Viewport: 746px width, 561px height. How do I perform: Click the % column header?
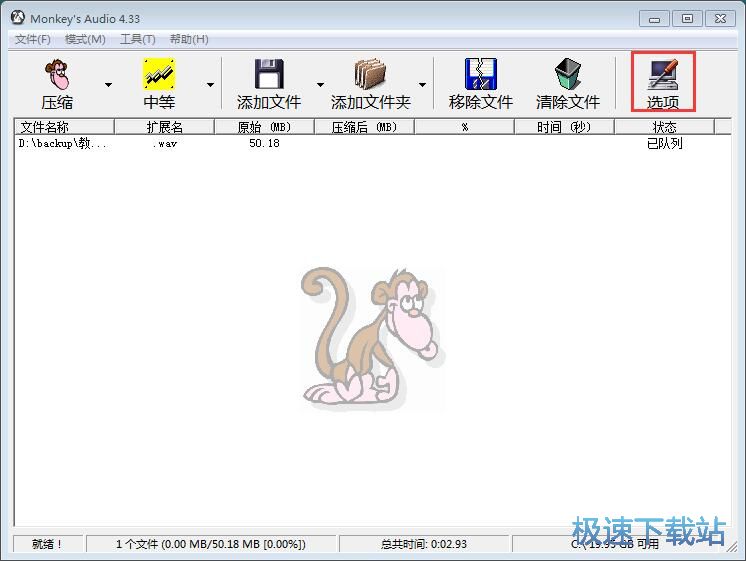[464, 127]
